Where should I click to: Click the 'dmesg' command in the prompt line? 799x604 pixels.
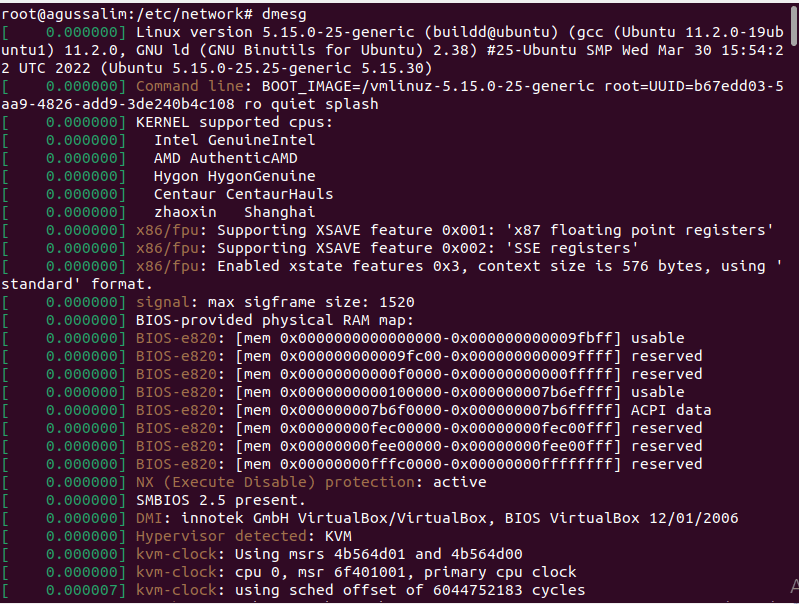[284, 14]
